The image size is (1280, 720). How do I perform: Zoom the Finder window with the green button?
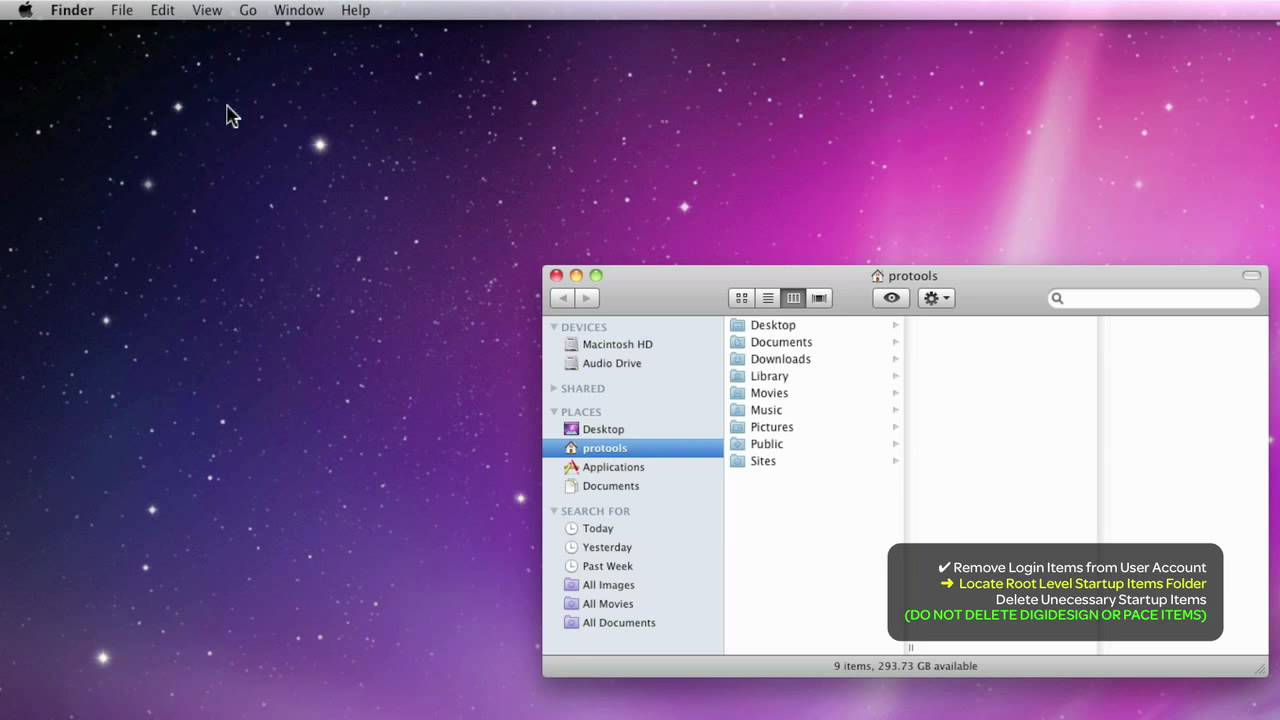(596, 275)
